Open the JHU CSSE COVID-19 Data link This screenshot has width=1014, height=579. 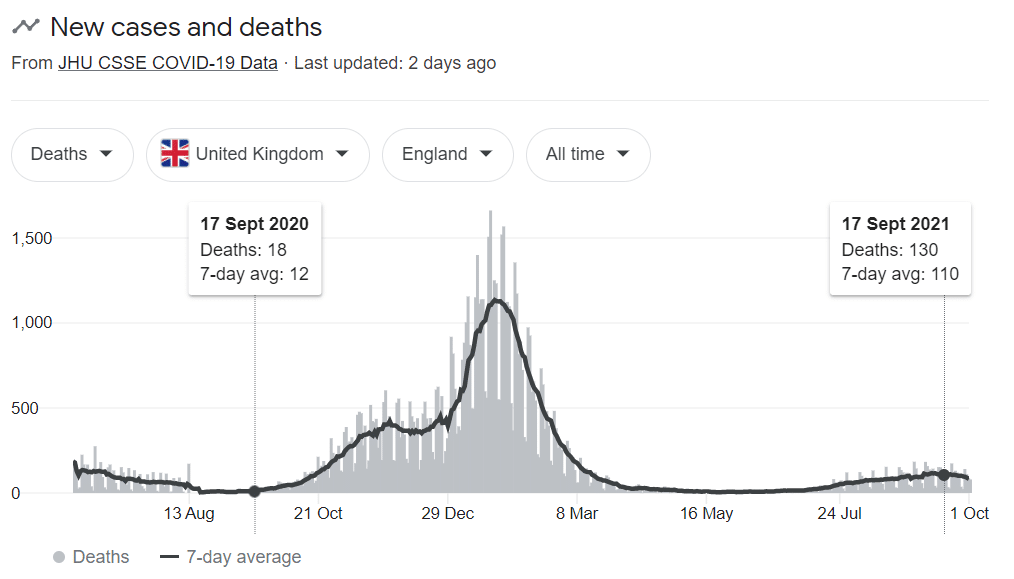[167, 63]
